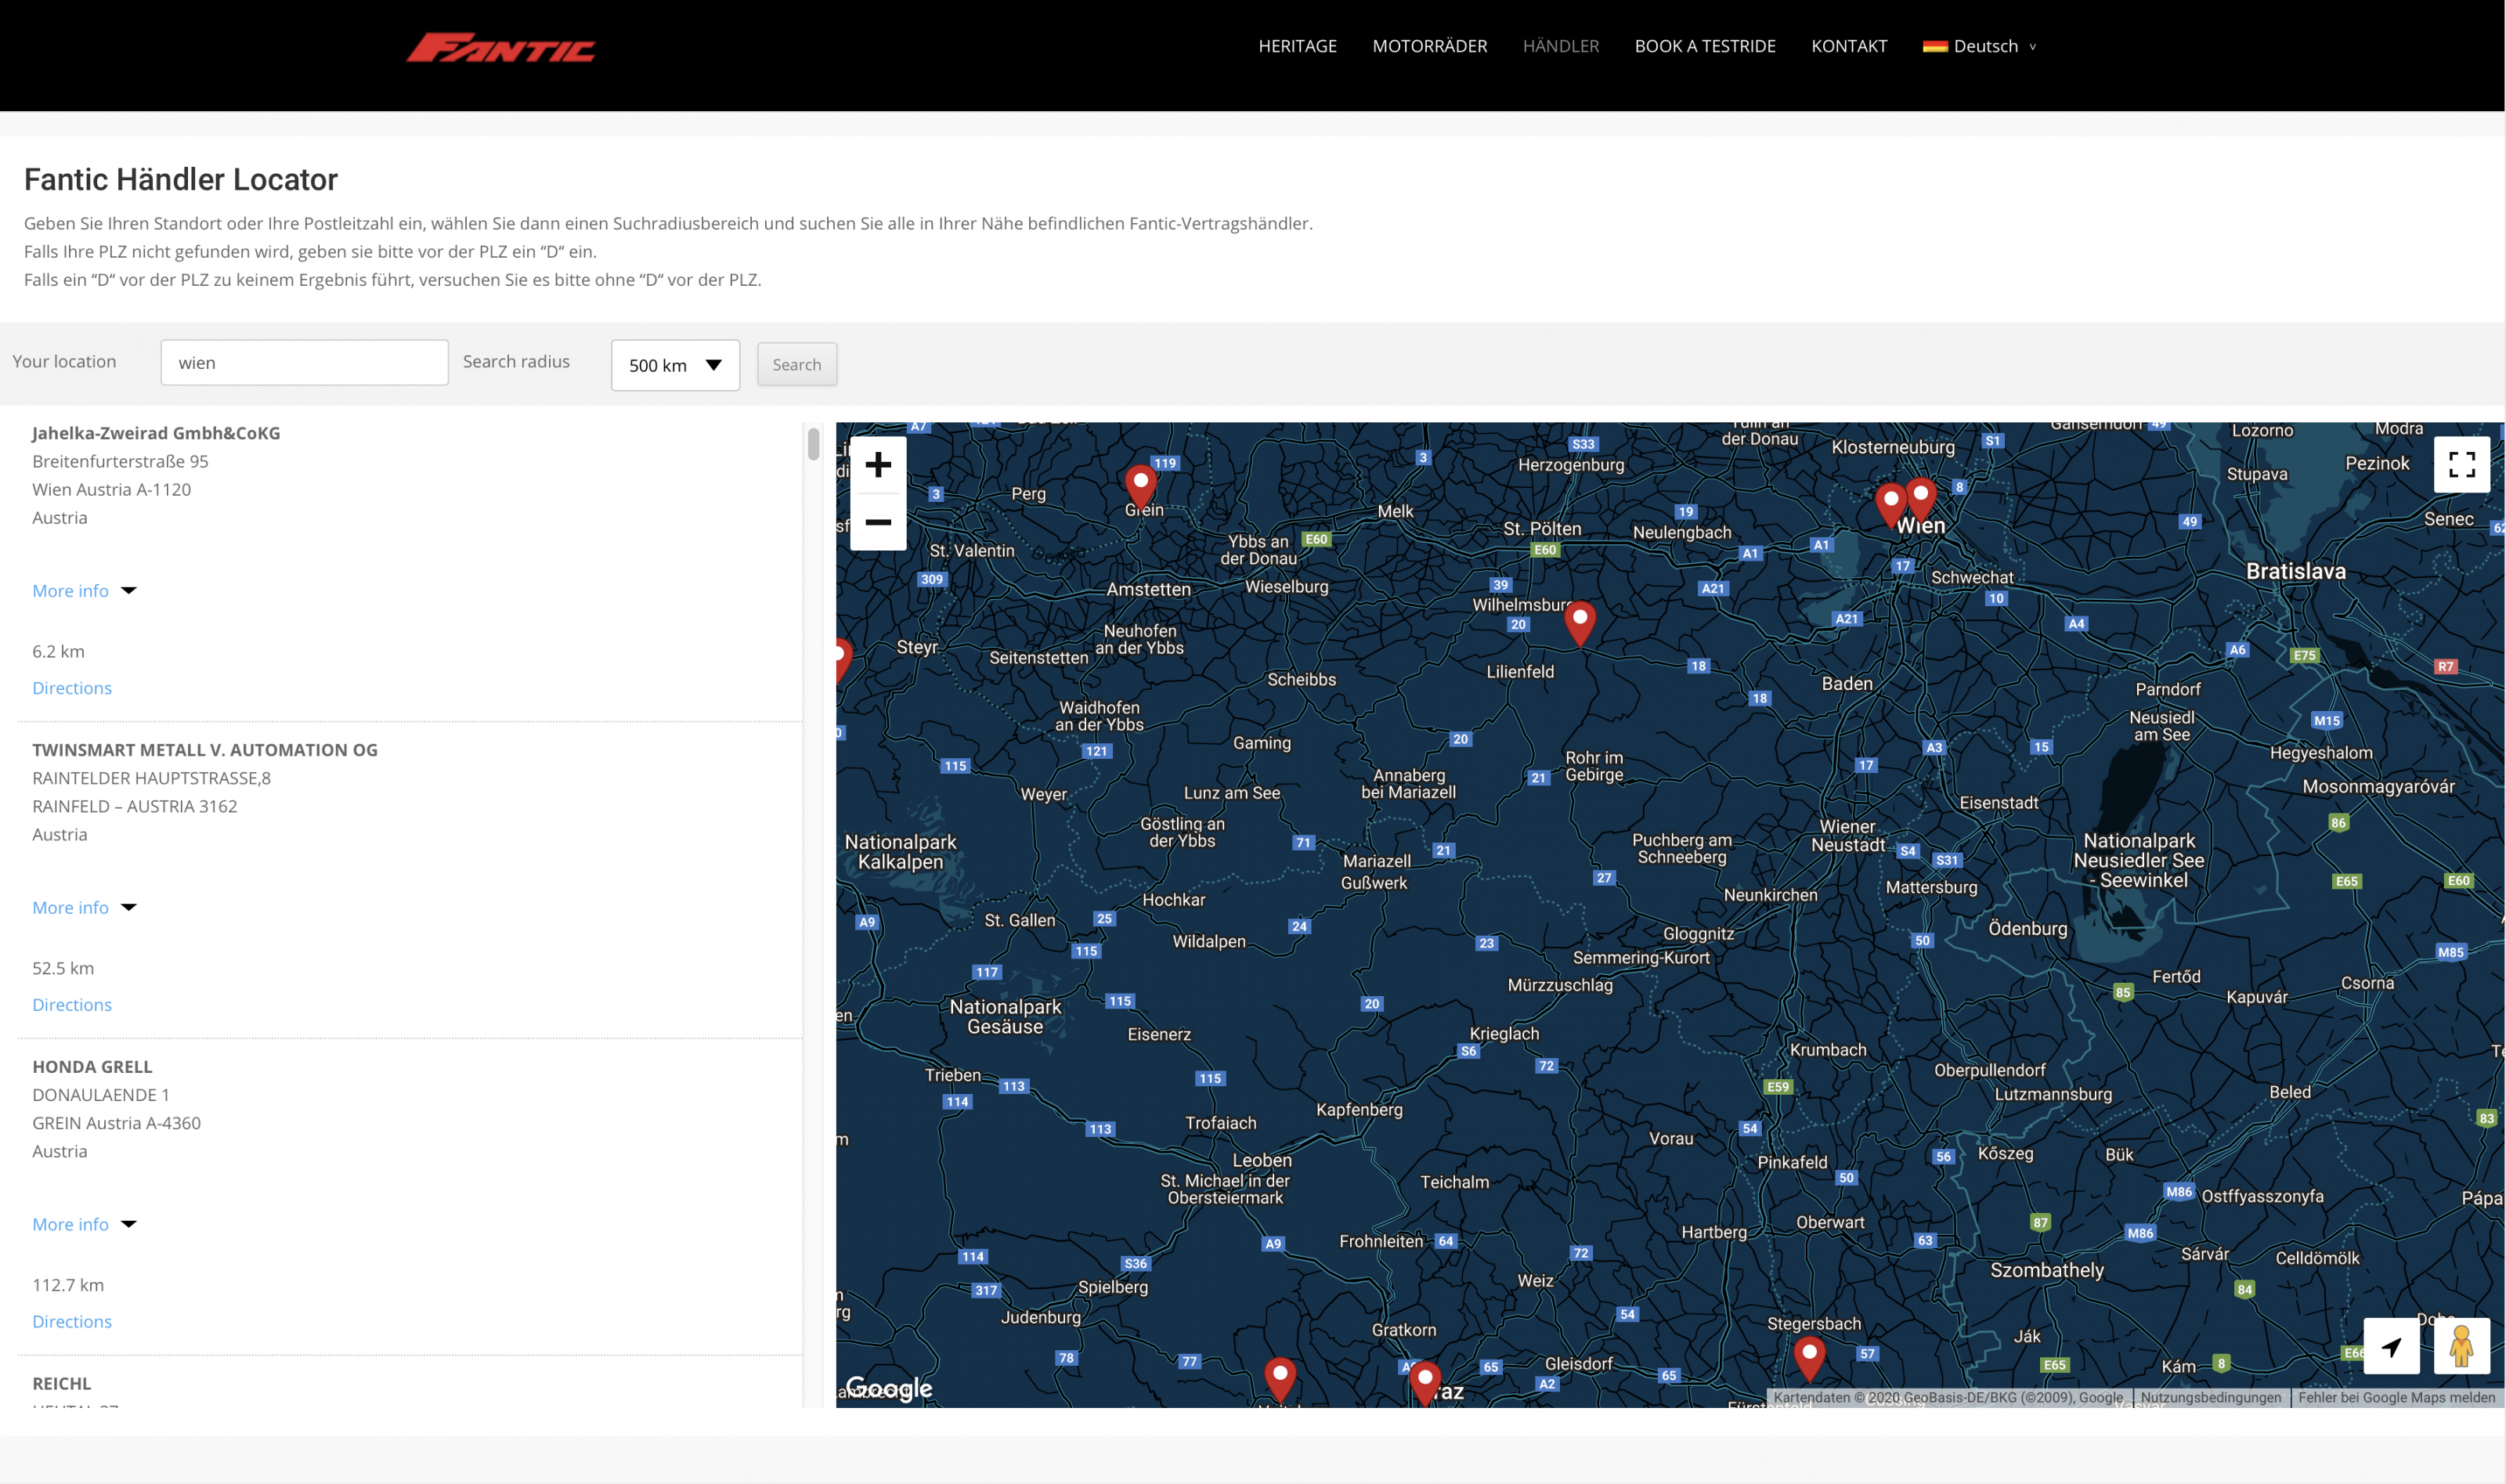Click the DONAULAENDE 1 address line
The width and height of the screenshot is (2506, 1484).
101,1095
